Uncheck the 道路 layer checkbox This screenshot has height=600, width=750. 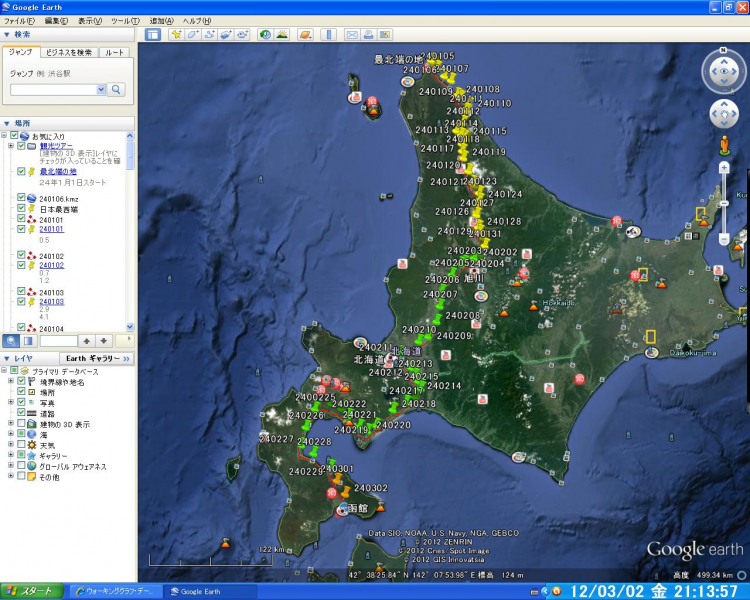point(21,412)
